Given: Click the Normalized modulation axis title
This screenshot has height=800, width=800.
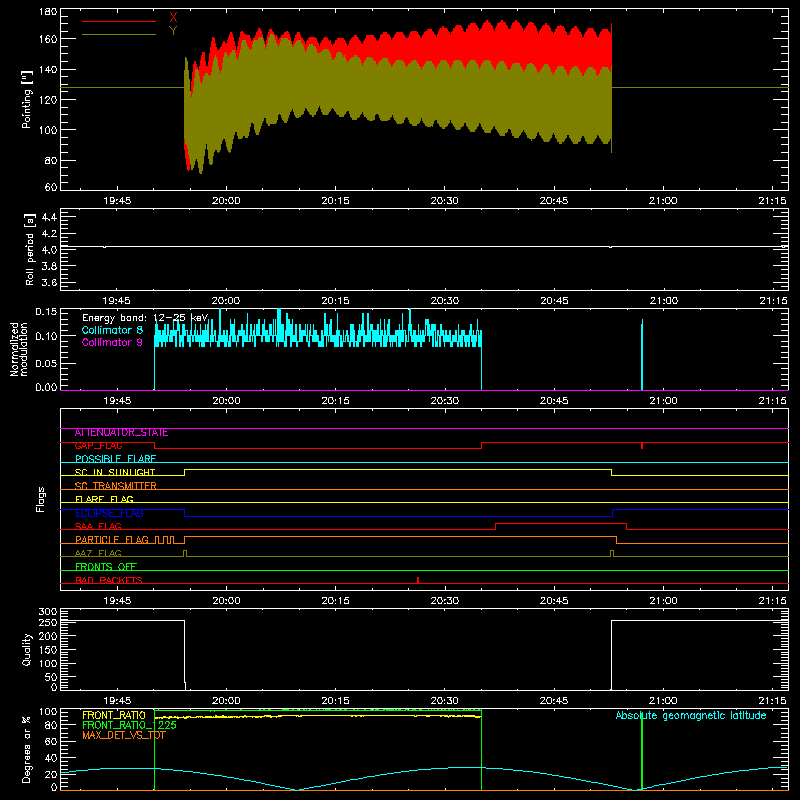Looking at the screenshot, I should pos(19,349).
